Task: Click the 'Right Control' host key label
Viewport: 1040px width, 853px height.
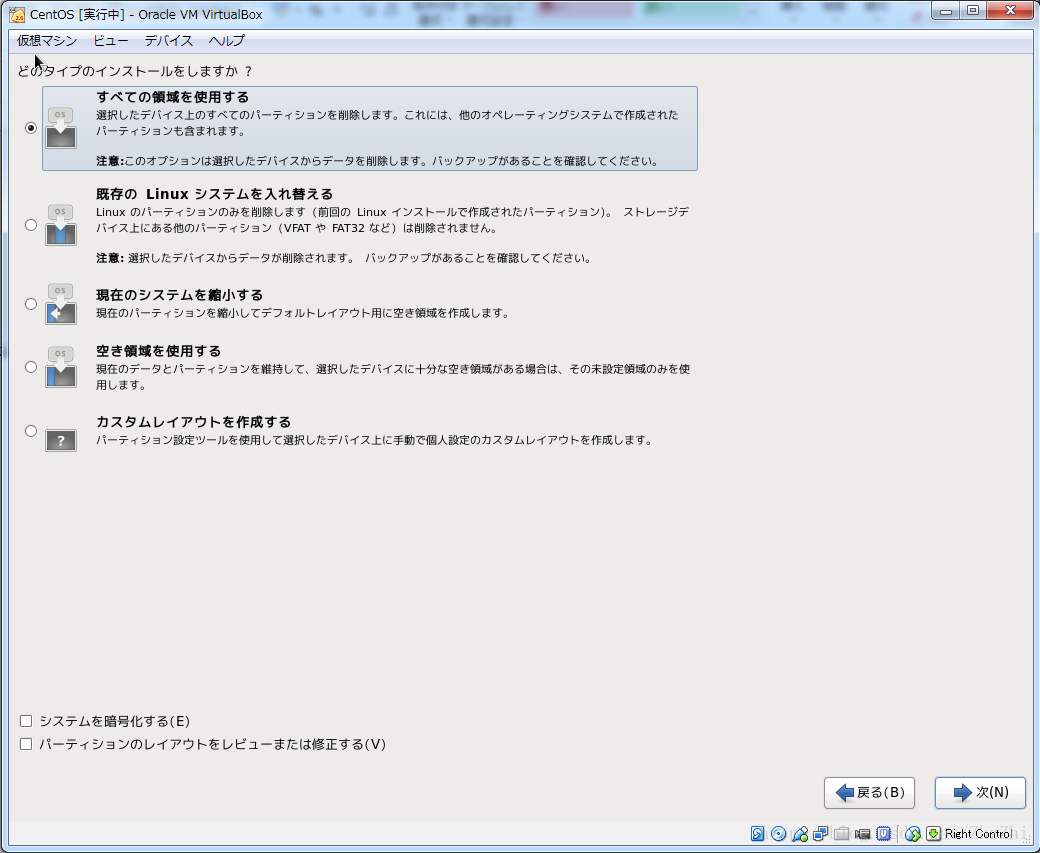Action: (x=978, y=834)
